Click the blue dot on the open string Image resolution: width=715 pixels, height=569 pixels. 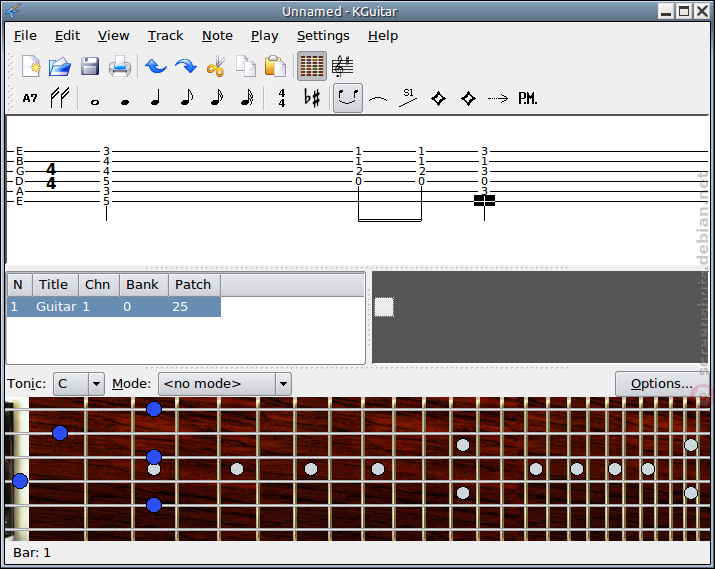tap(20, 481)
